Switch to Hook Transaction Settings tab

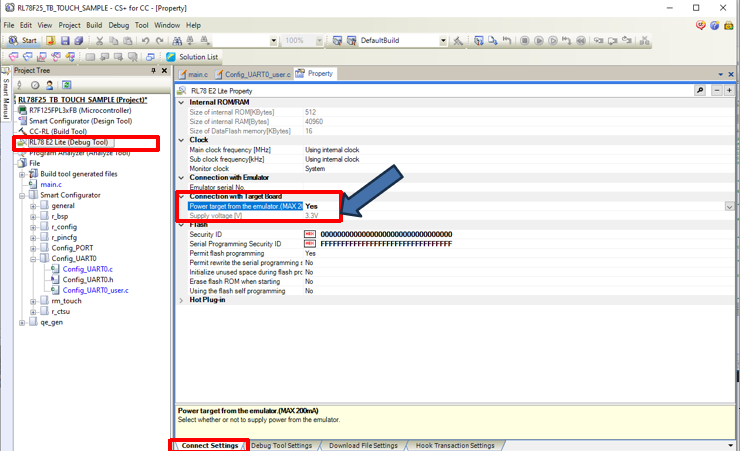(x=455, y=445)
